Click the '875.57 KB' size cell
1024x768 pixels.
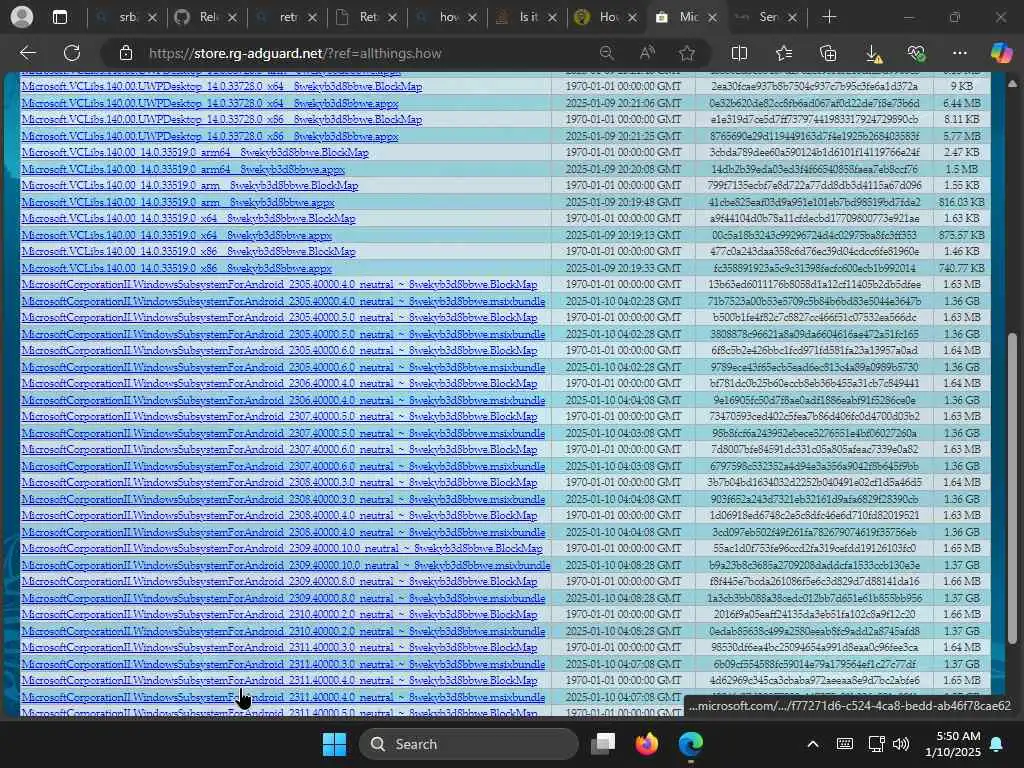pos(961,235)
